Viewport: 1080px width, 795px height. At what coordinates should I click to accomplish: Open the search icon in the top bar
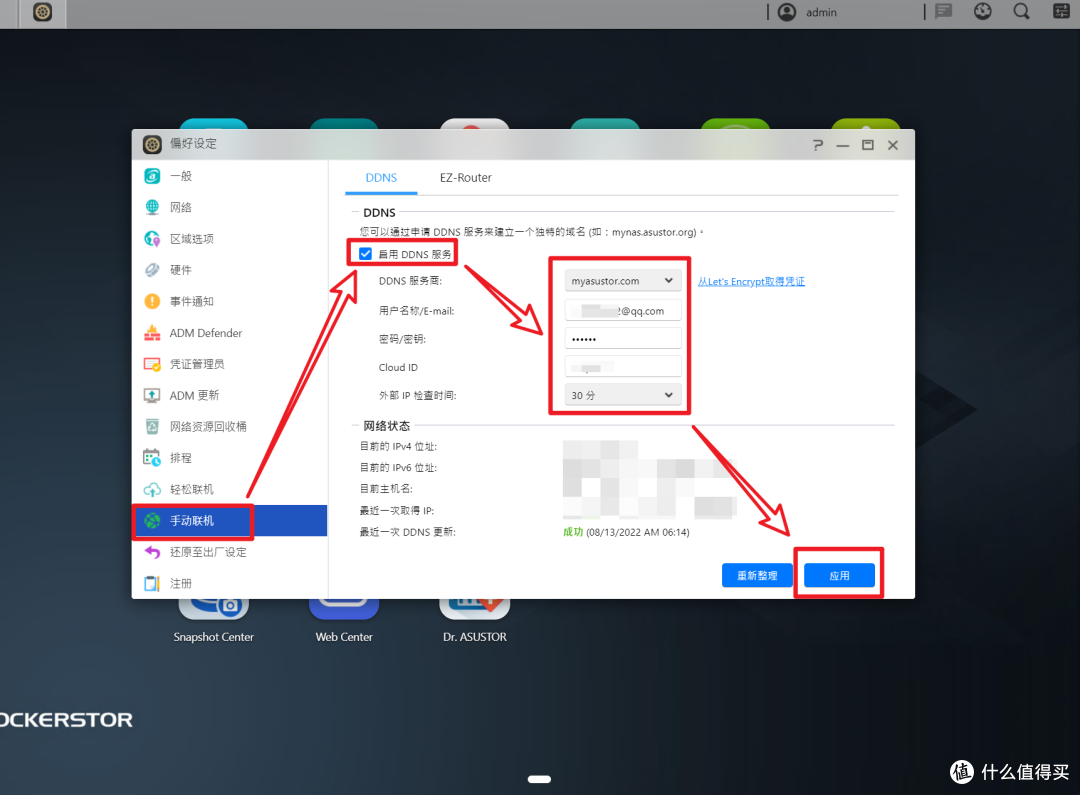[1021, 12]
